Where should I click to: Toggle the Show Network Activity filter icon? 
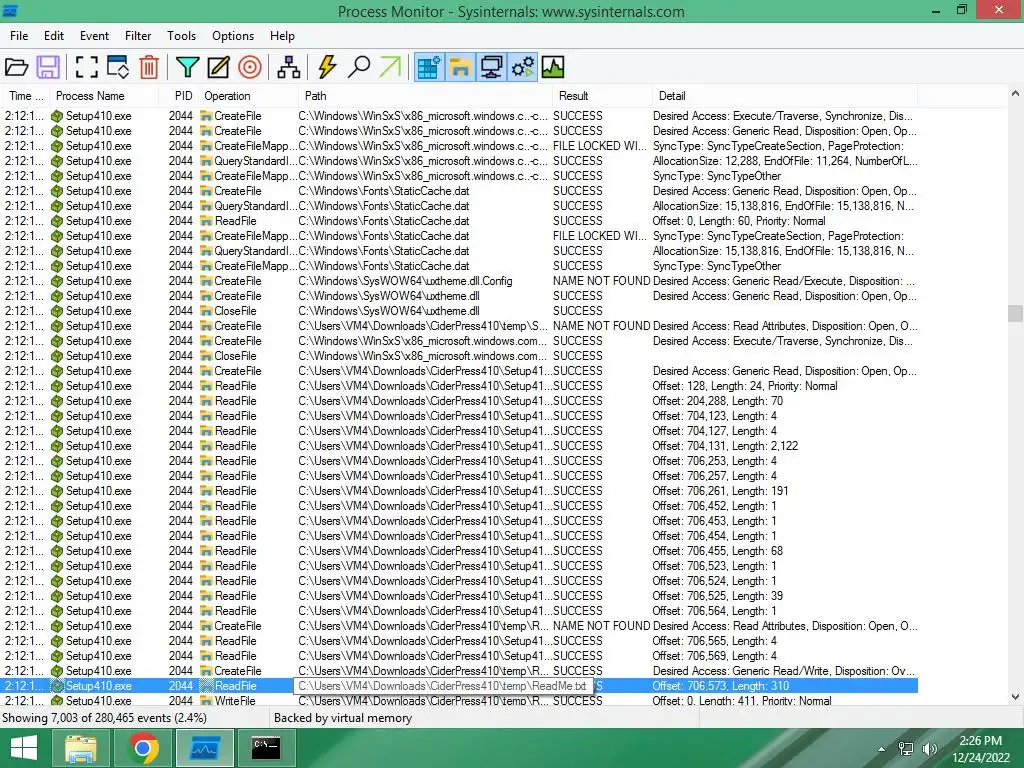click(492, 67)
